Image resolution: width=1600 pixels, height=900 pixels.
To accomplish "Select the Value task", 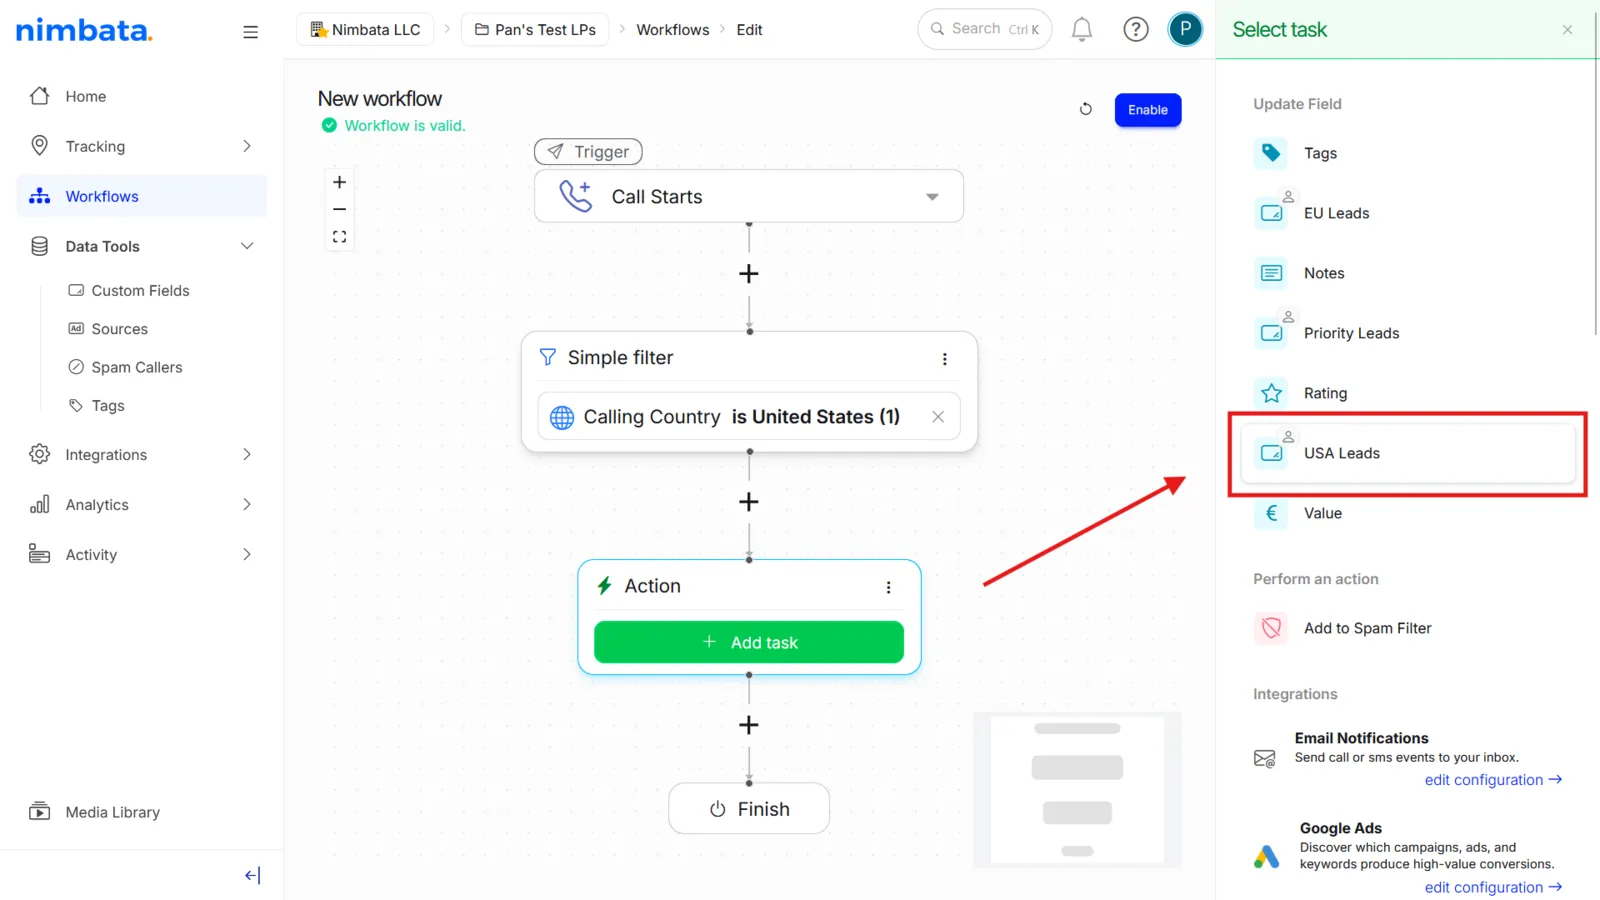I will (1408, 513).
